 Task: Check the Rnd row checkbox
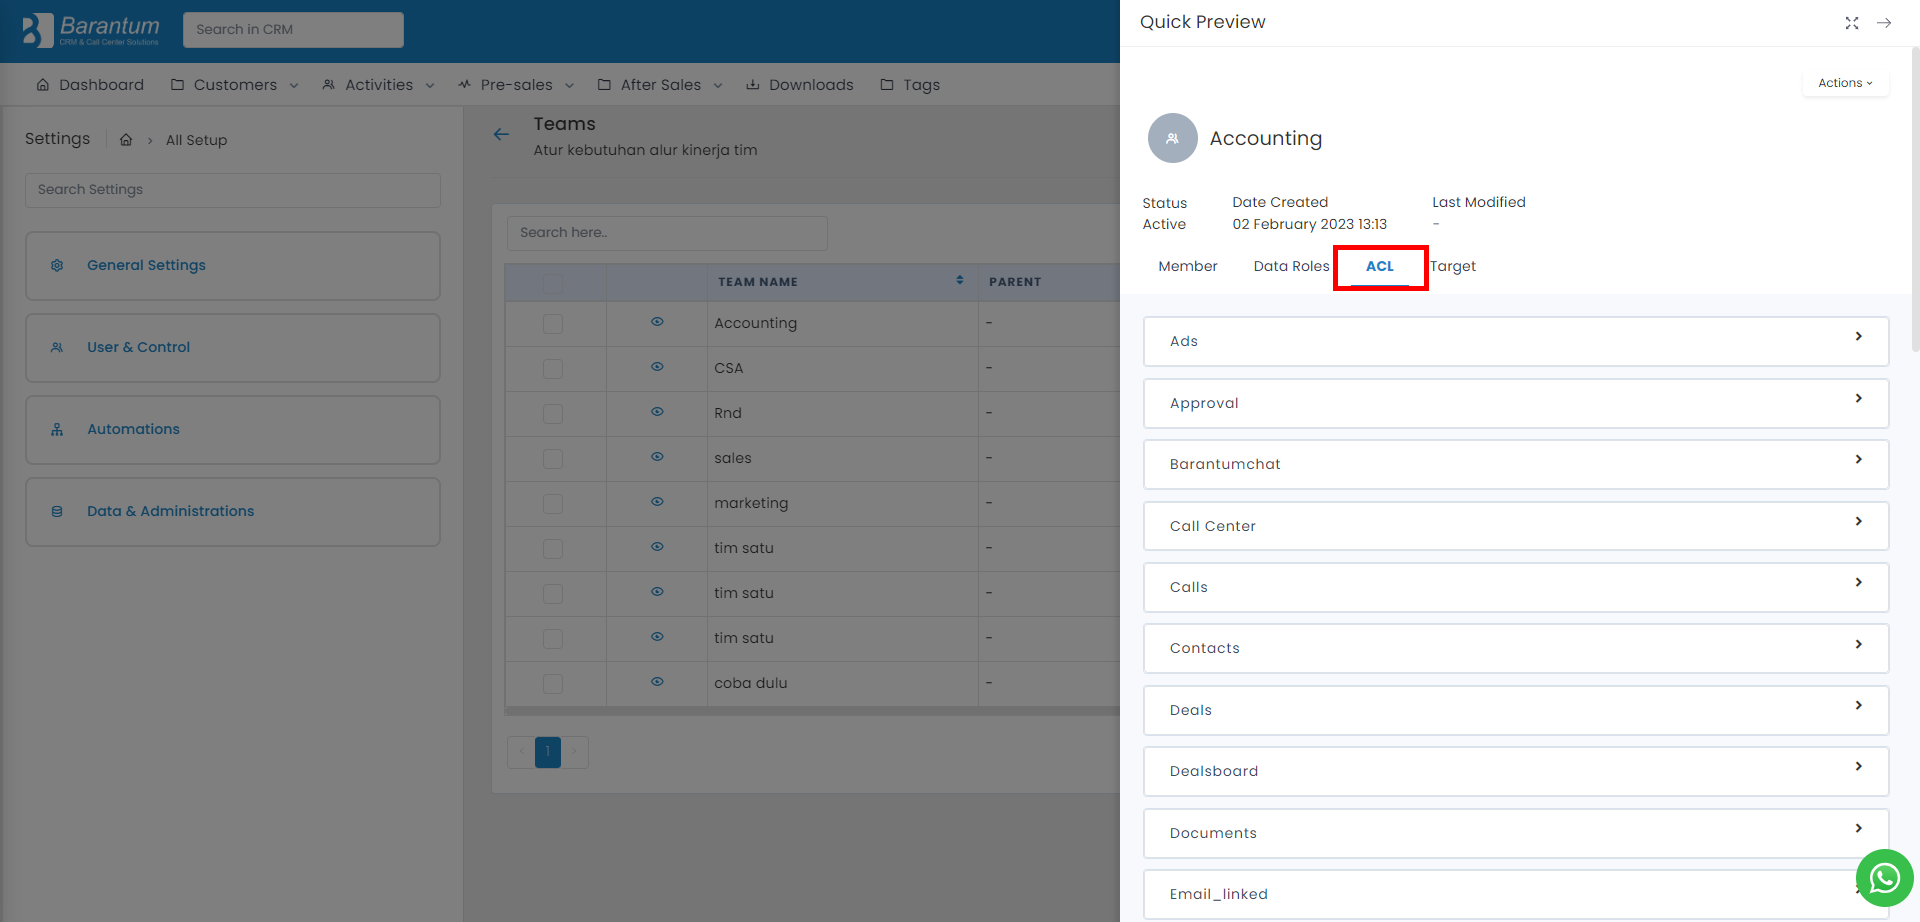point(553,414)
